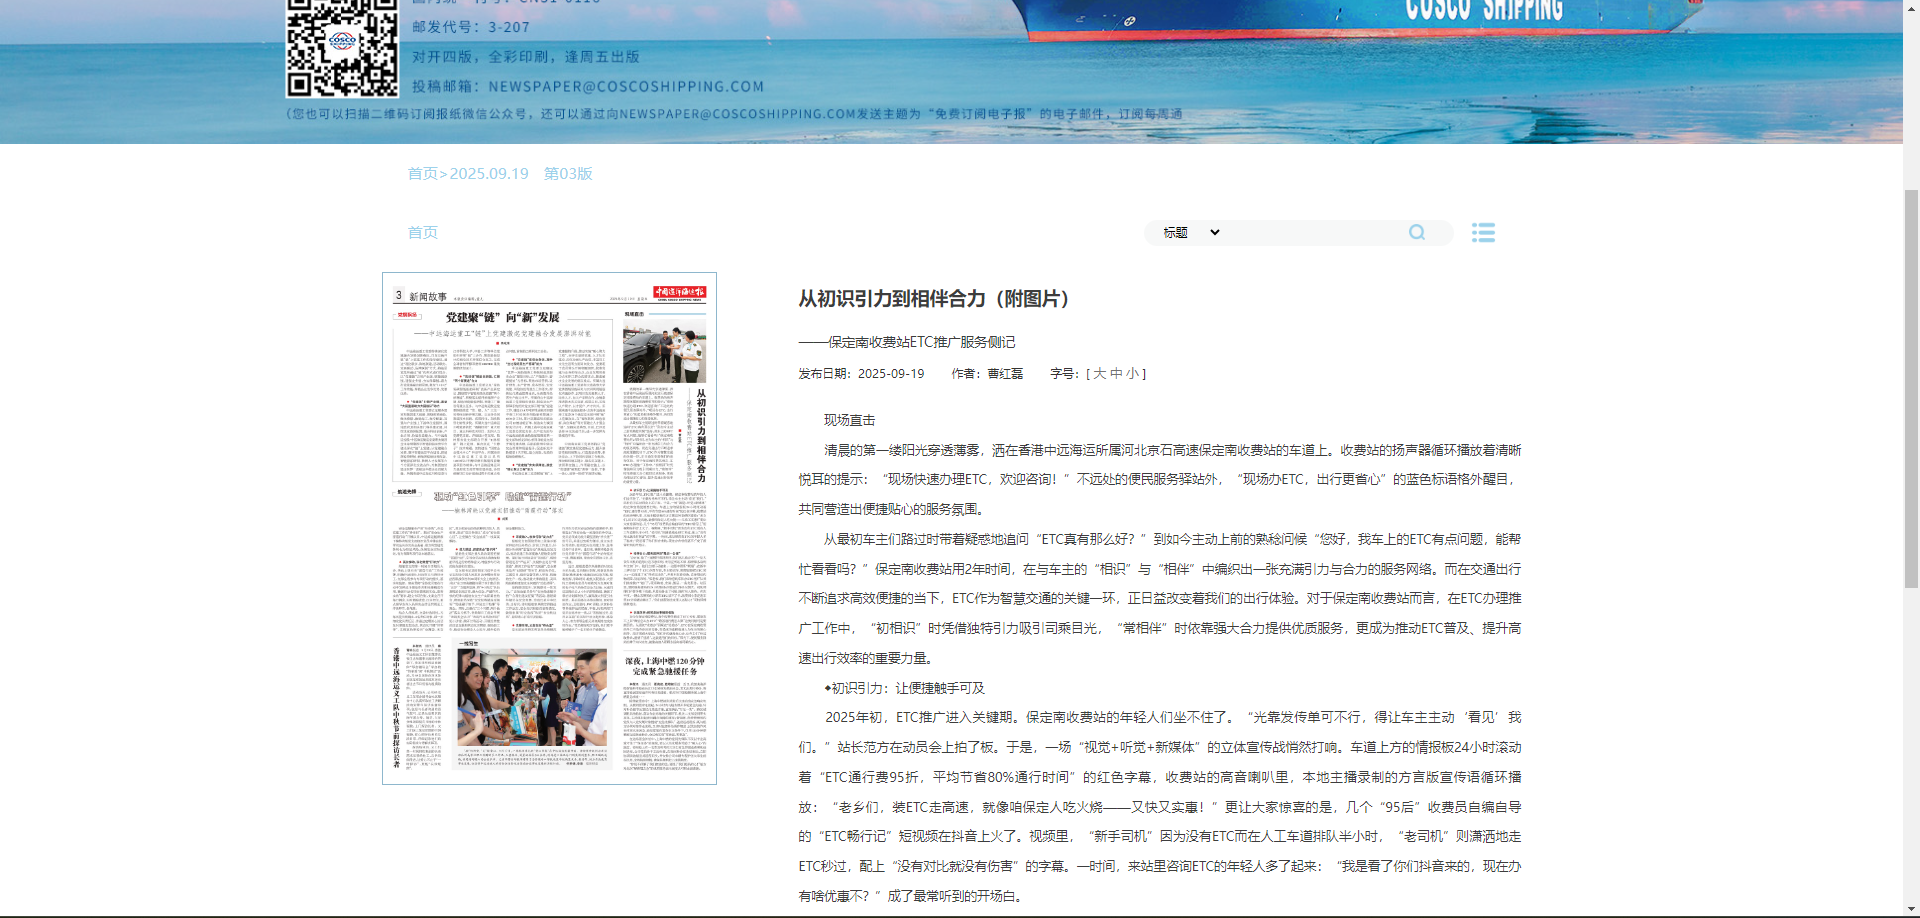Click the search magnifier icon
1920x918 pixels.
pyautogui.click(x=1416, y=233)
